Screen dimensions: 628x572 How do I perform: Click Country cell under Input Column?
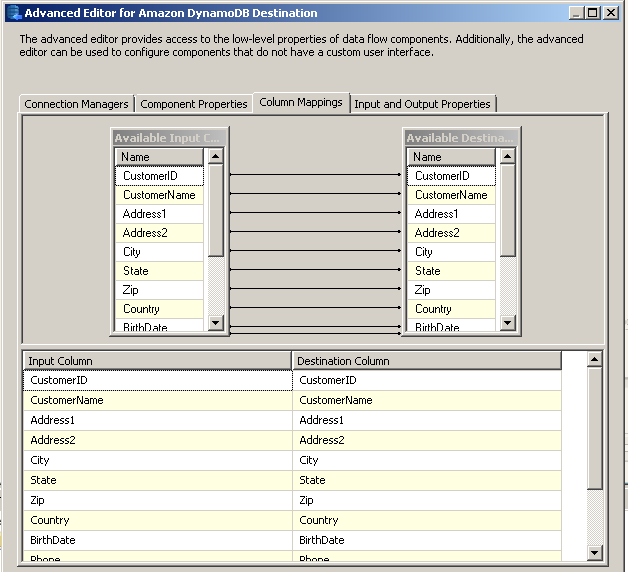coord(158,520)
